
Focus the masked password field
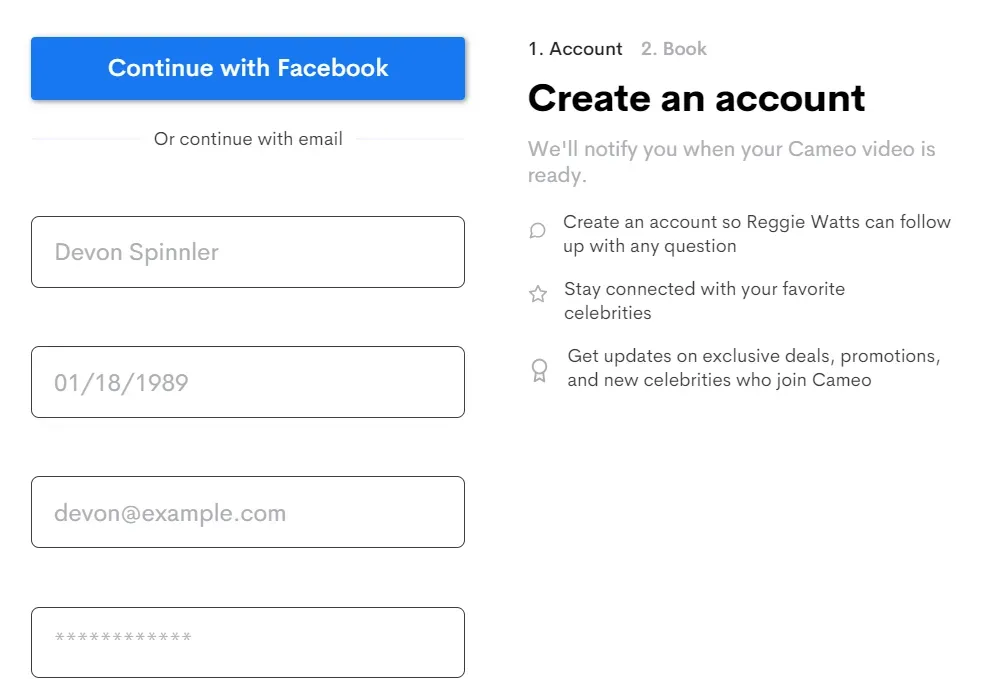248,642
